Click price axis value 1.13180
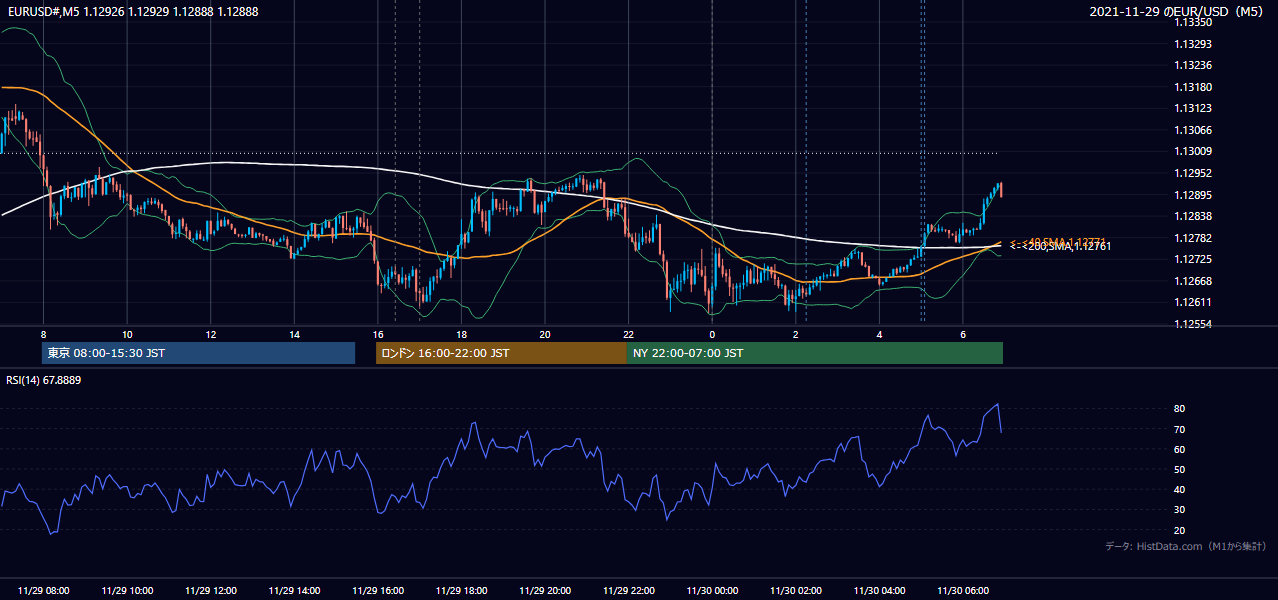The height and width of the screenshot is (600, 1278). tap(1193, 87)
